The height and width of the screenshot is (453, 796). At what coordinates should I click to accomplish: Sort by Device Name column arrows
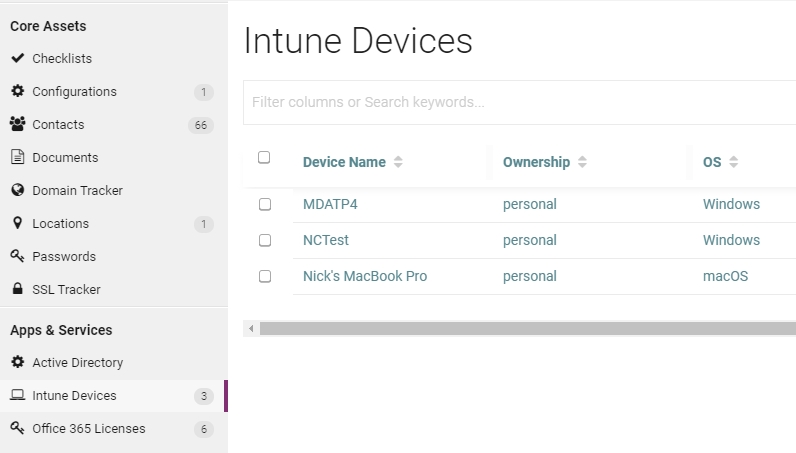398,162
